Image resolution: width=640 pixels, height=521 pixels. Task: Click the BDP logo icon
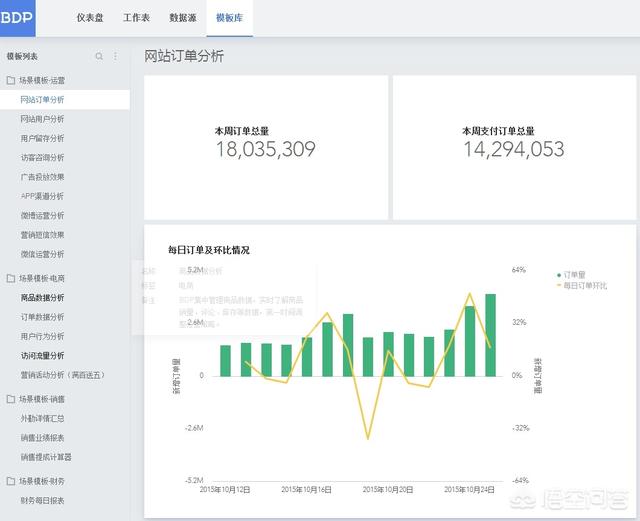tap(18, 18)
